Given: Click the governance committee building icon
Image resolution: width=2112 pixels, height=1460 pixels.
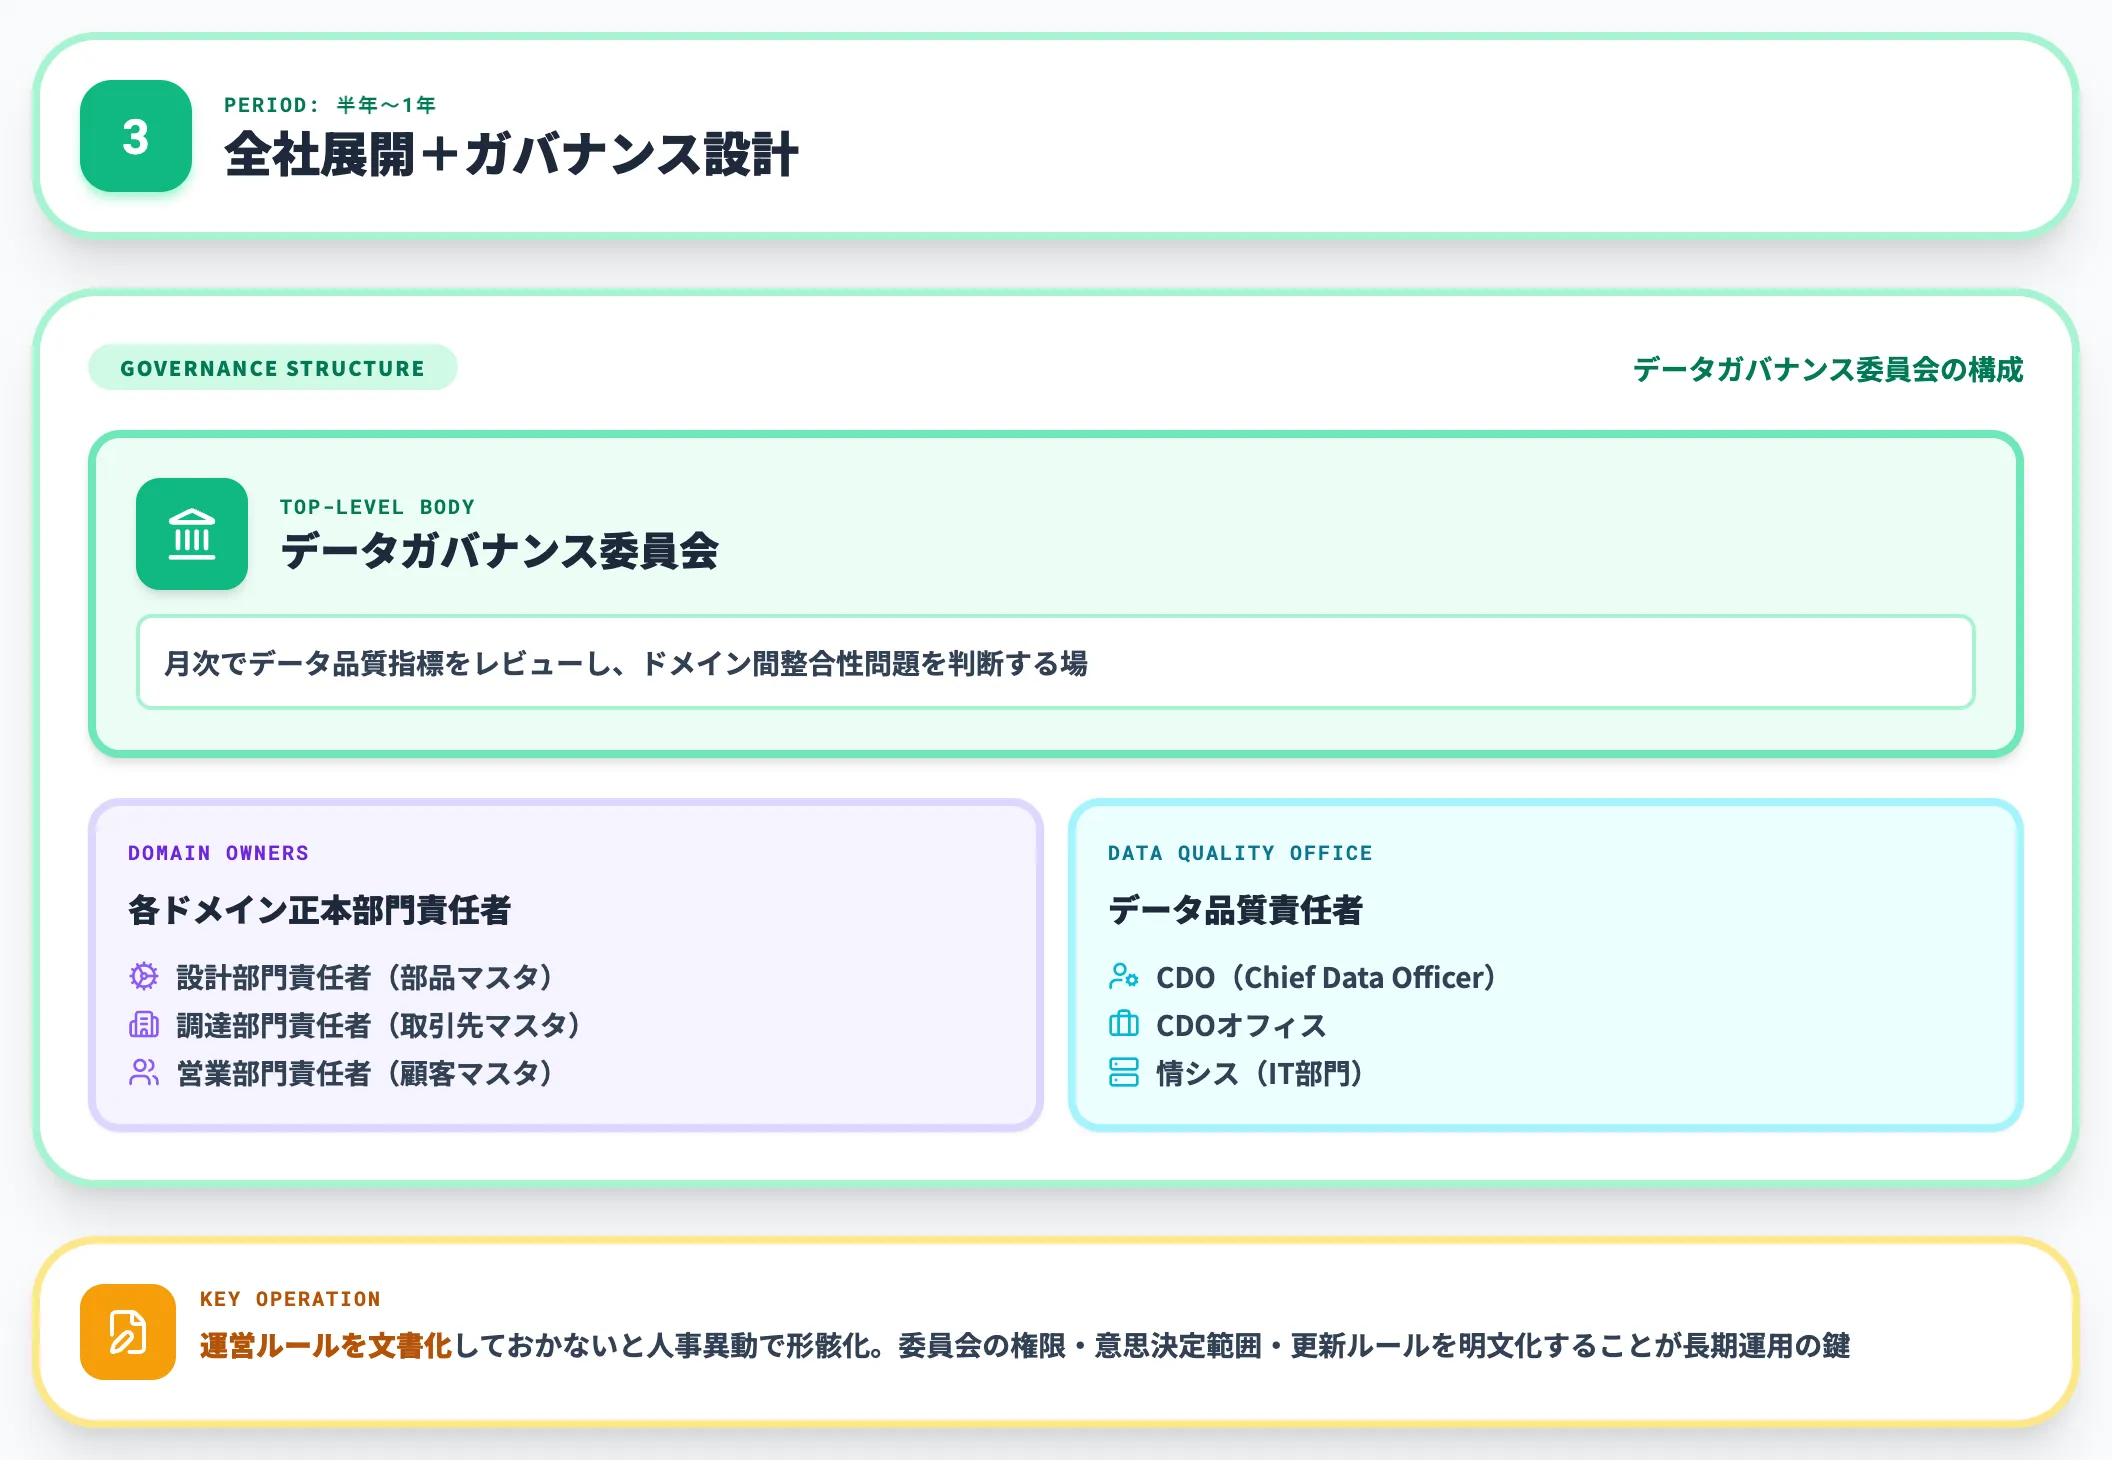Looking at the screenshot, I should [x=192, y=534].
